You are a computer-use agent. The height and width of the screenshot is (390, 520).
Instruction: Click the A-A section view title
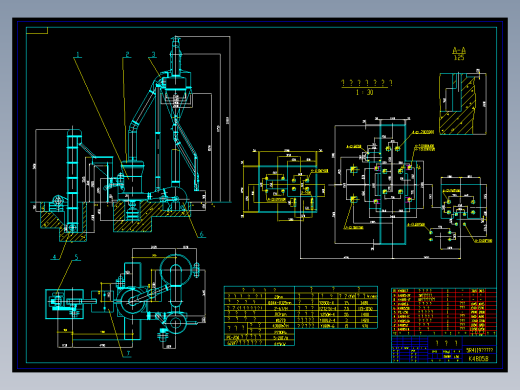(x=459, y=51)
